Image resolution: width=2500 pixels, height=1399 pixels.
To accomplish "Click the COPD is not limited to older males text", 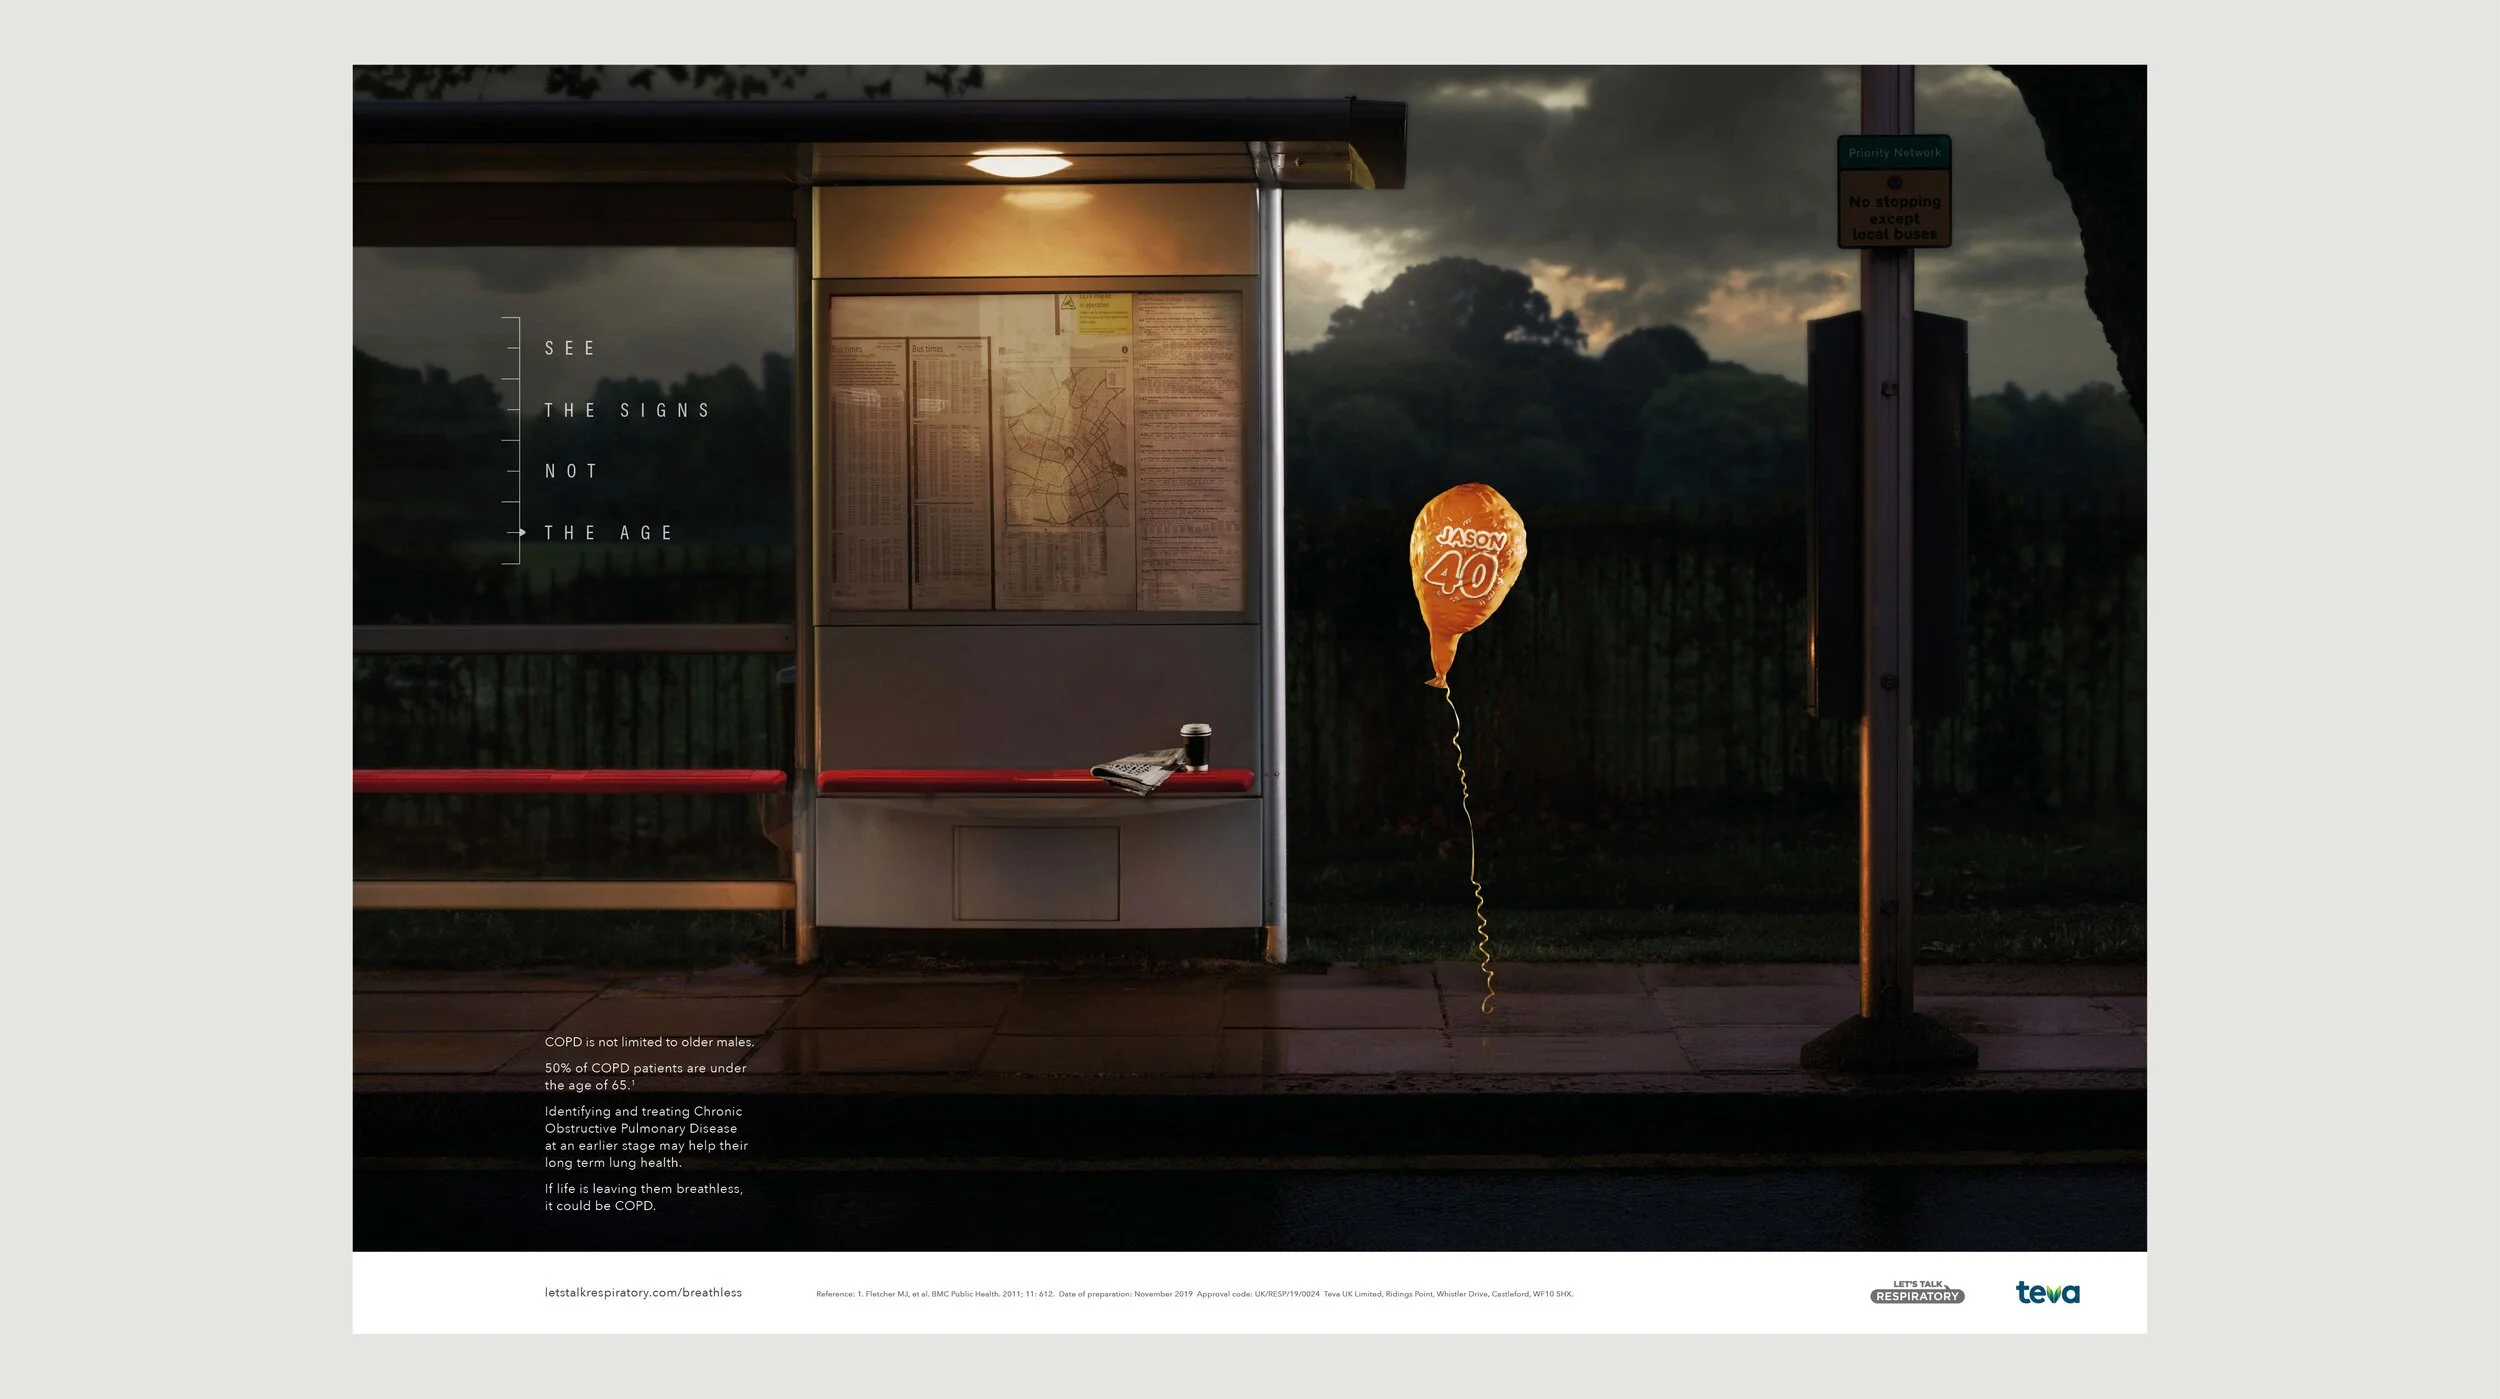I will [649, 1042].
